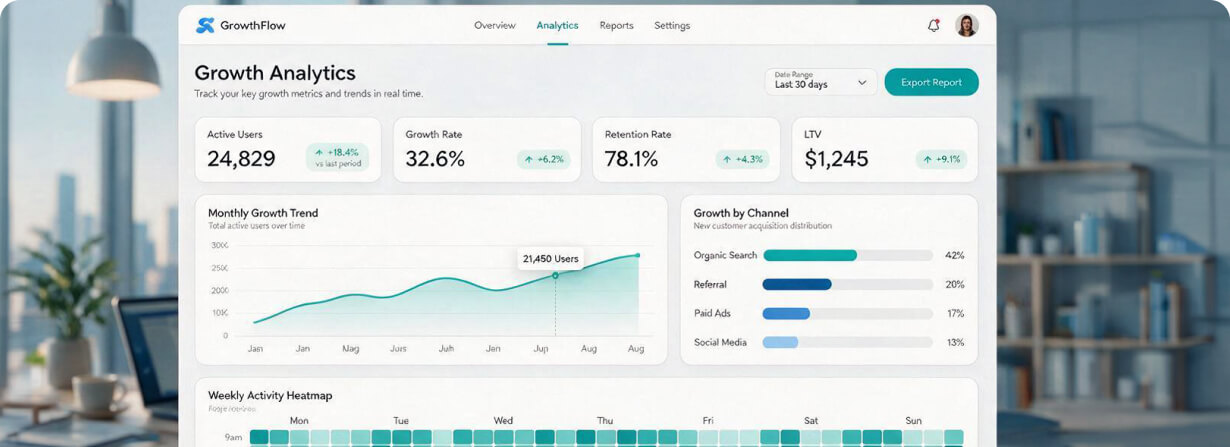Switch to the Reports tab
The height and width of the screenshot is (447, 1230).
coord(616,25)
